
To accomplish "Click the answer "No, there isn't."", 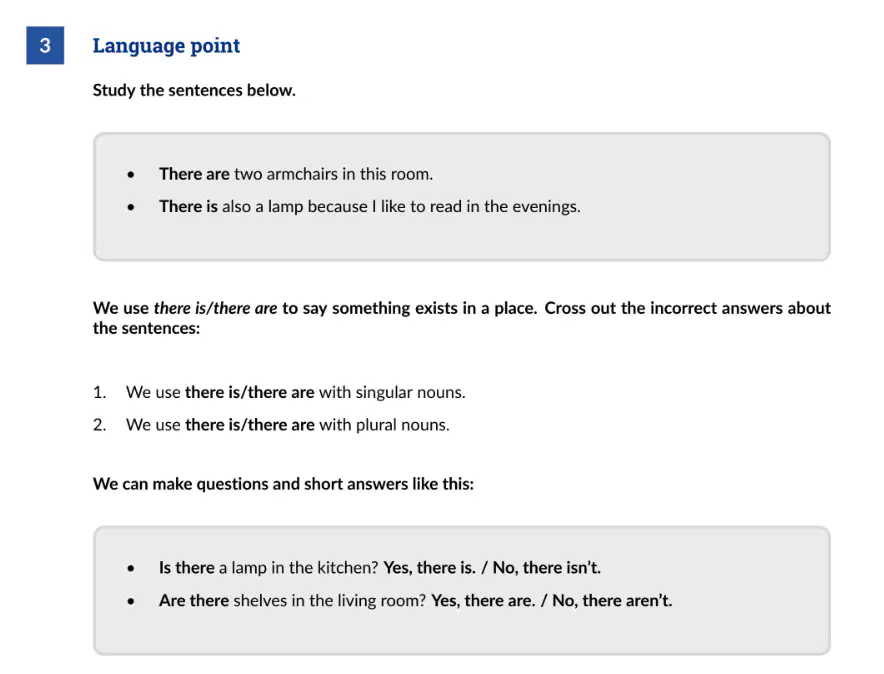I will coord(547,567).
